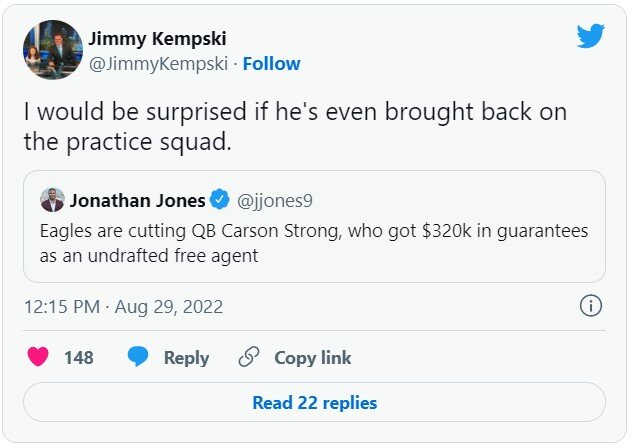The height and width of the screenshot is (448, 632).
Task: Open the Jimmy Kempski display name
Action: (158, 39)
